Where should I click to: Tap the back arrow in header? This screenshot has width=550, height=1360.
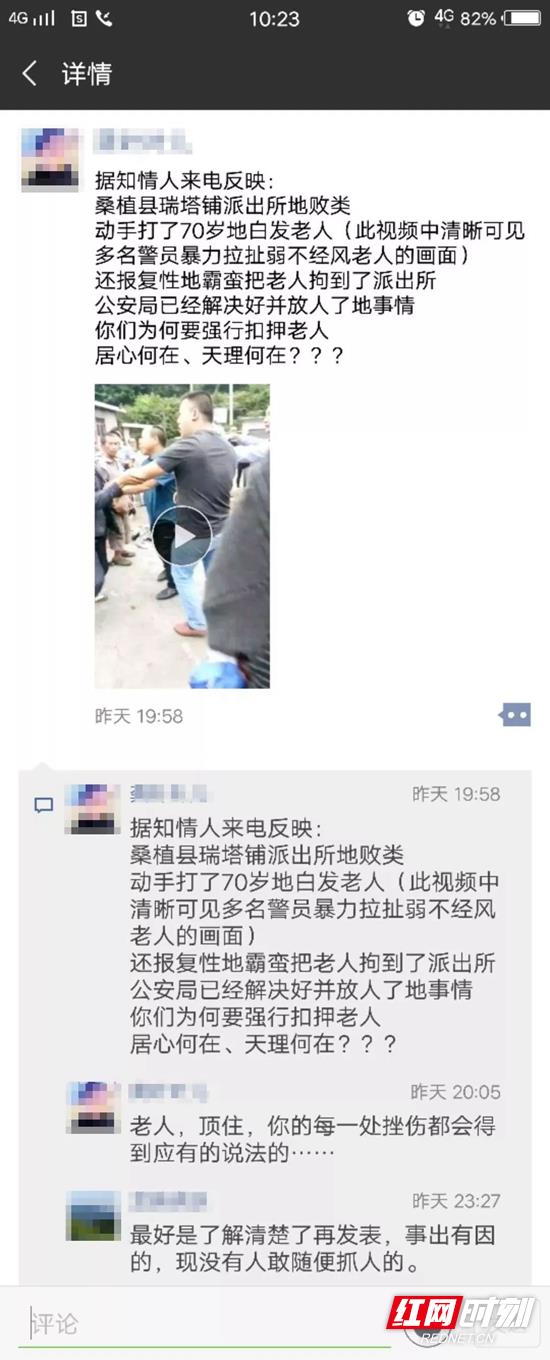(x=30, y=73)
